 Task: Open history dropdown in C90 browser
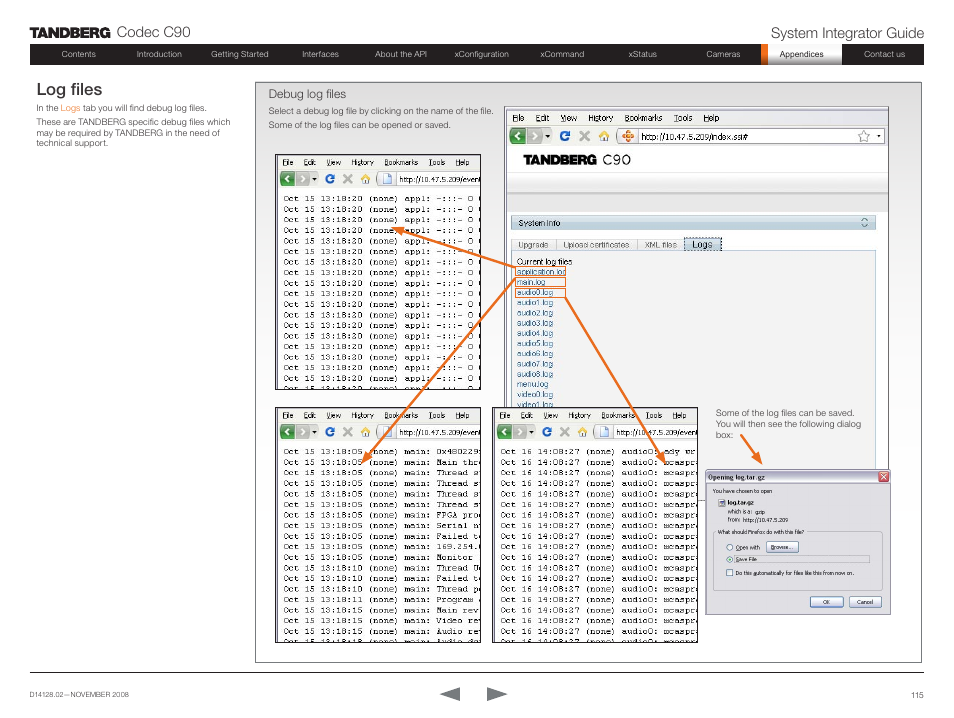click(x=548, y=136)
